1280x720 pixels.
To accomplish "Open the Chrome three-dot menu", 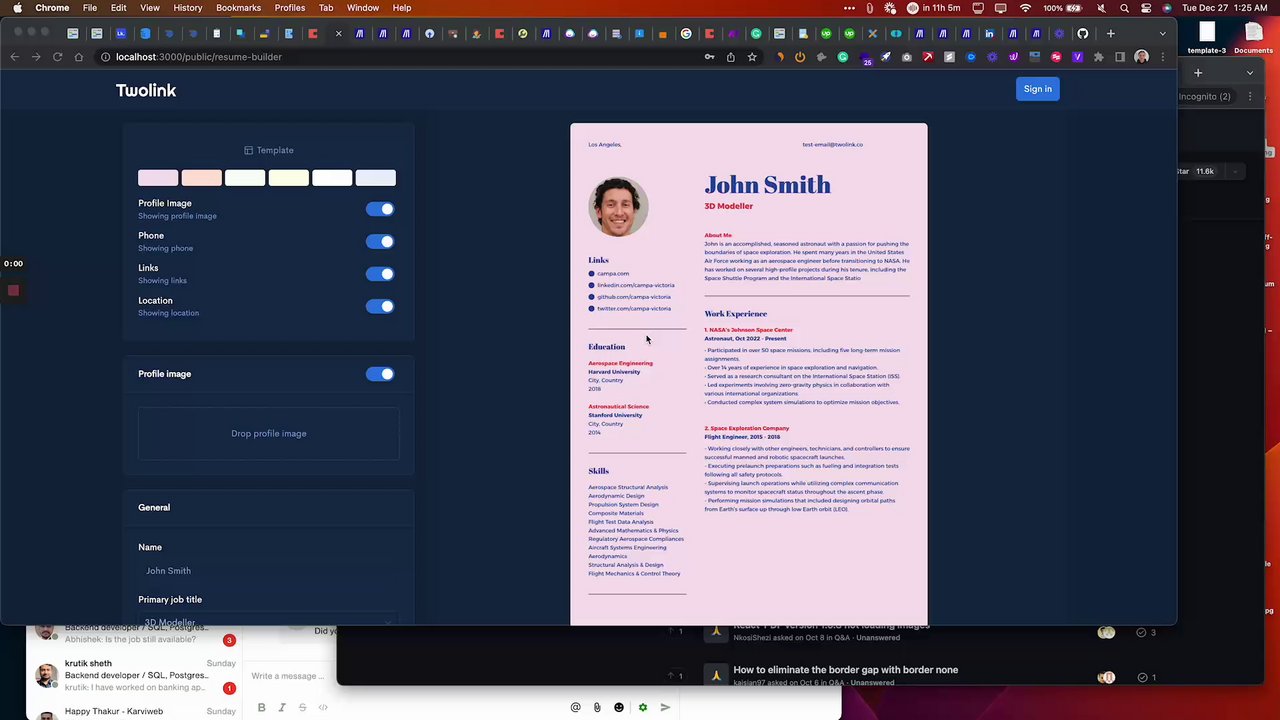I will [1162, 57].
